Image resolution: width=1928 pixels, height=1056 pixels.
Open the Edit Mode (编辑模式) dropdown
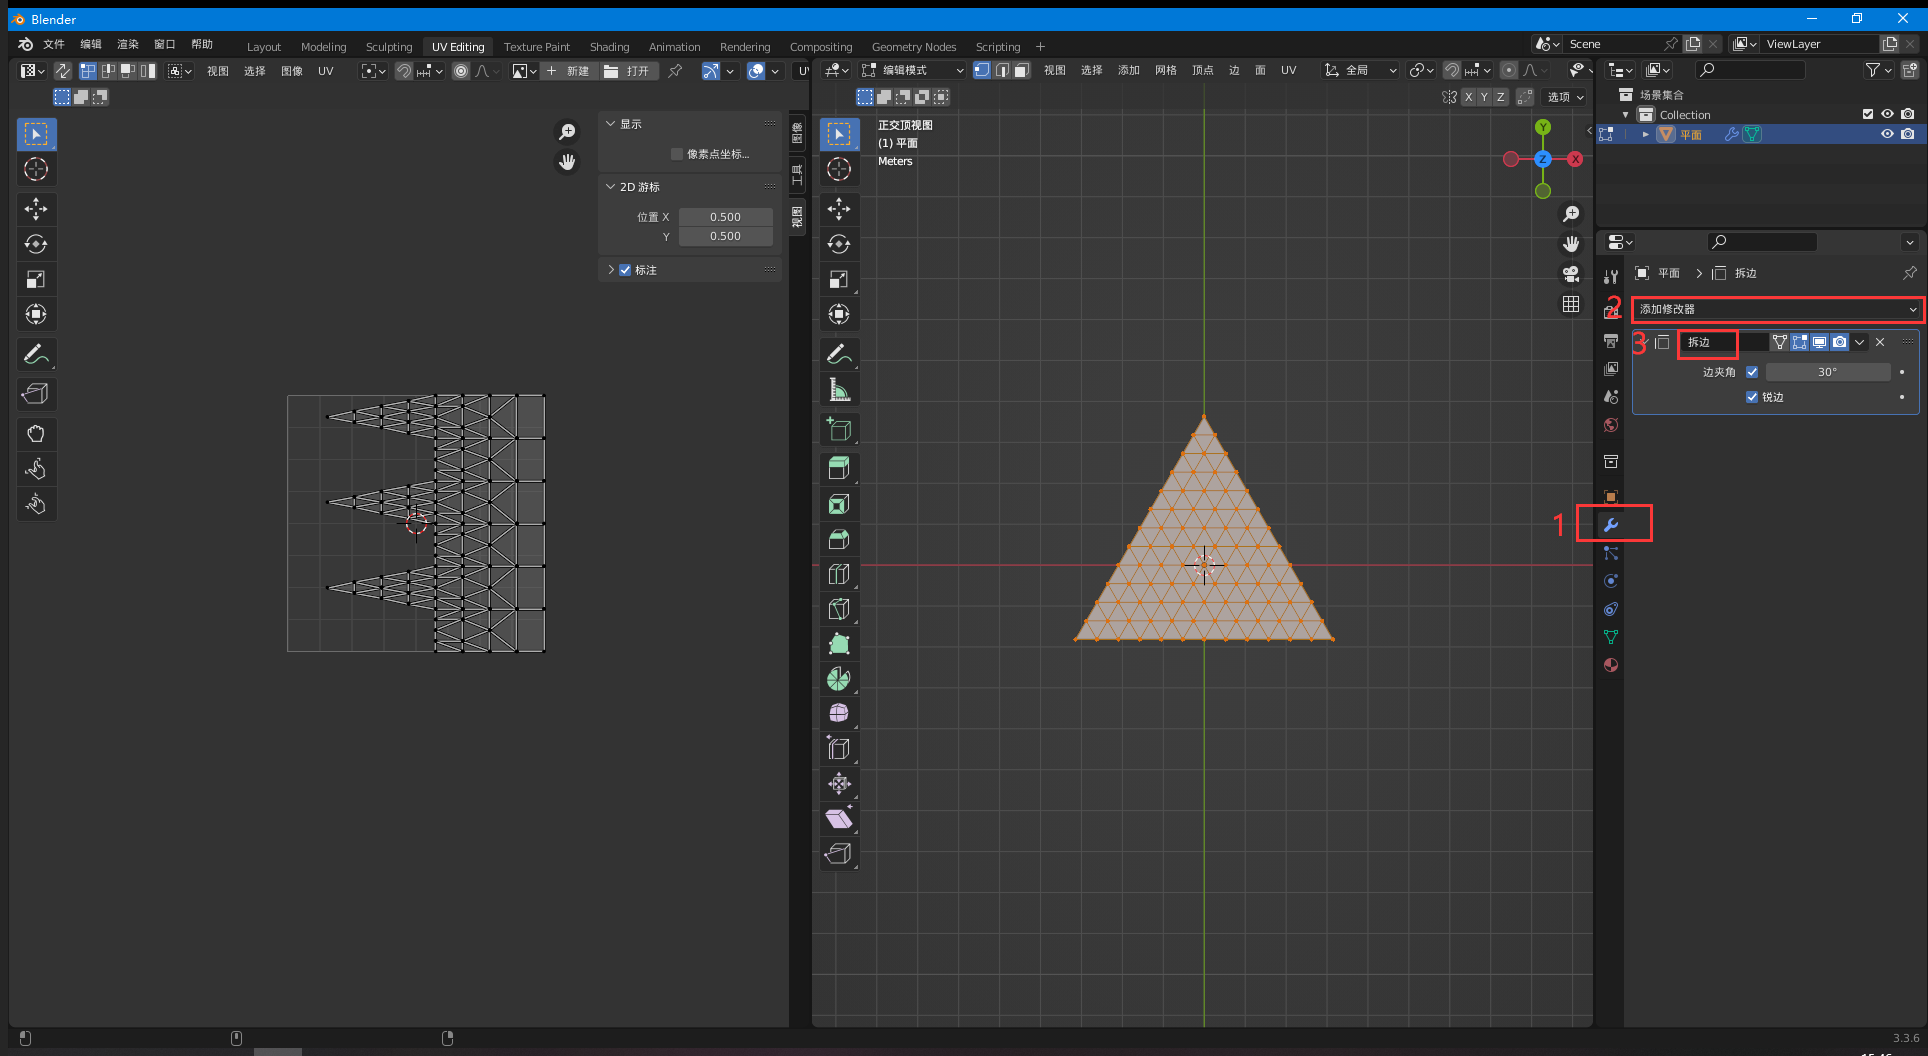912,70
